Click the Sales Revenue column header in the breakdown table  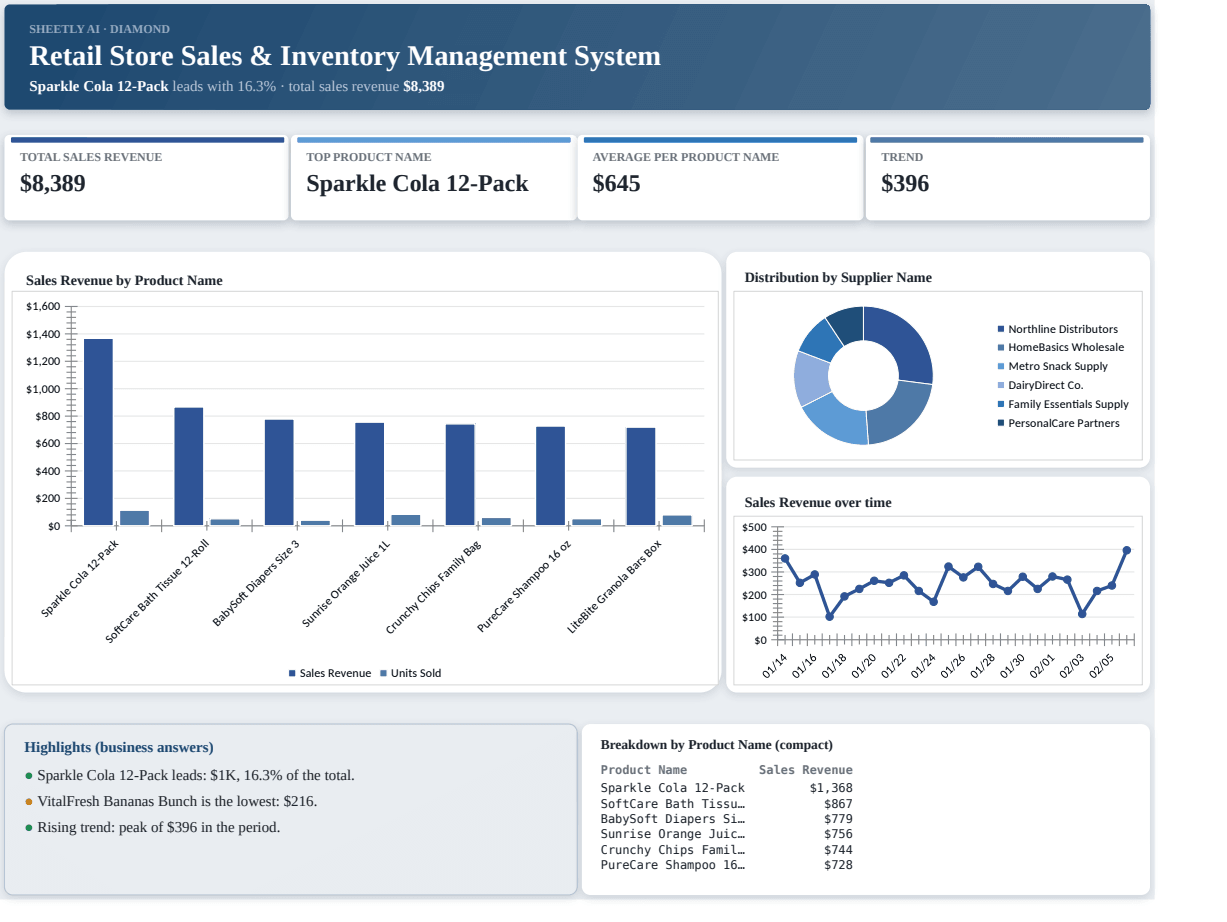tap(806, 770)
